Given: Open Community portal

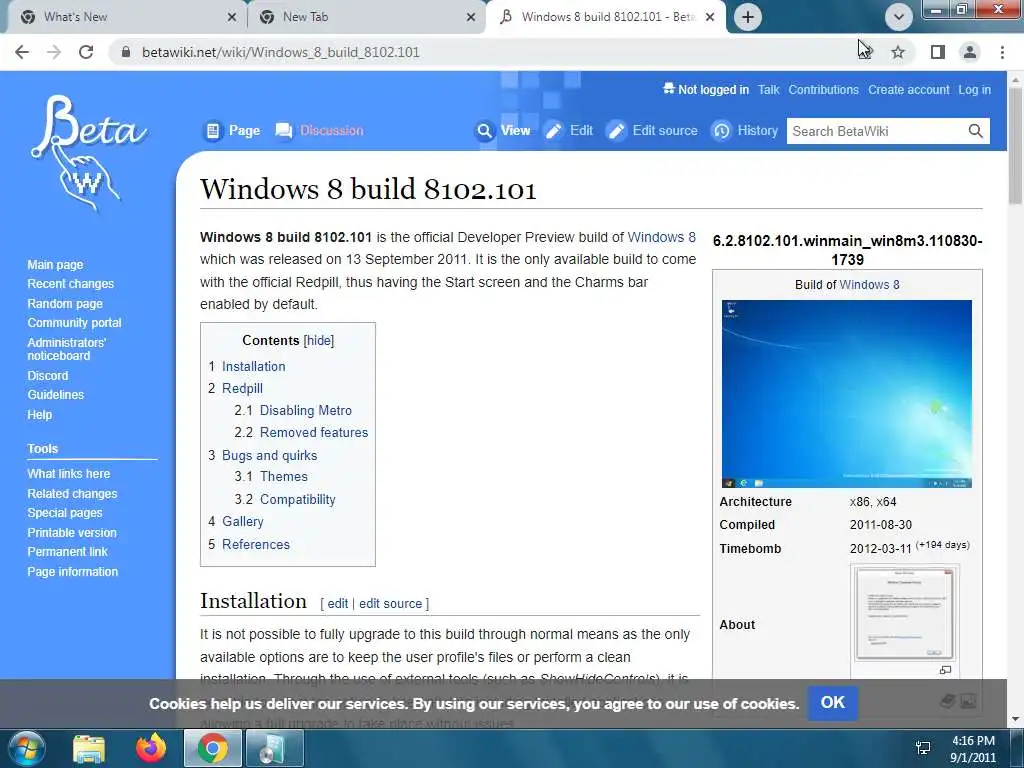Looking at the screenshot, I should 74,323.
